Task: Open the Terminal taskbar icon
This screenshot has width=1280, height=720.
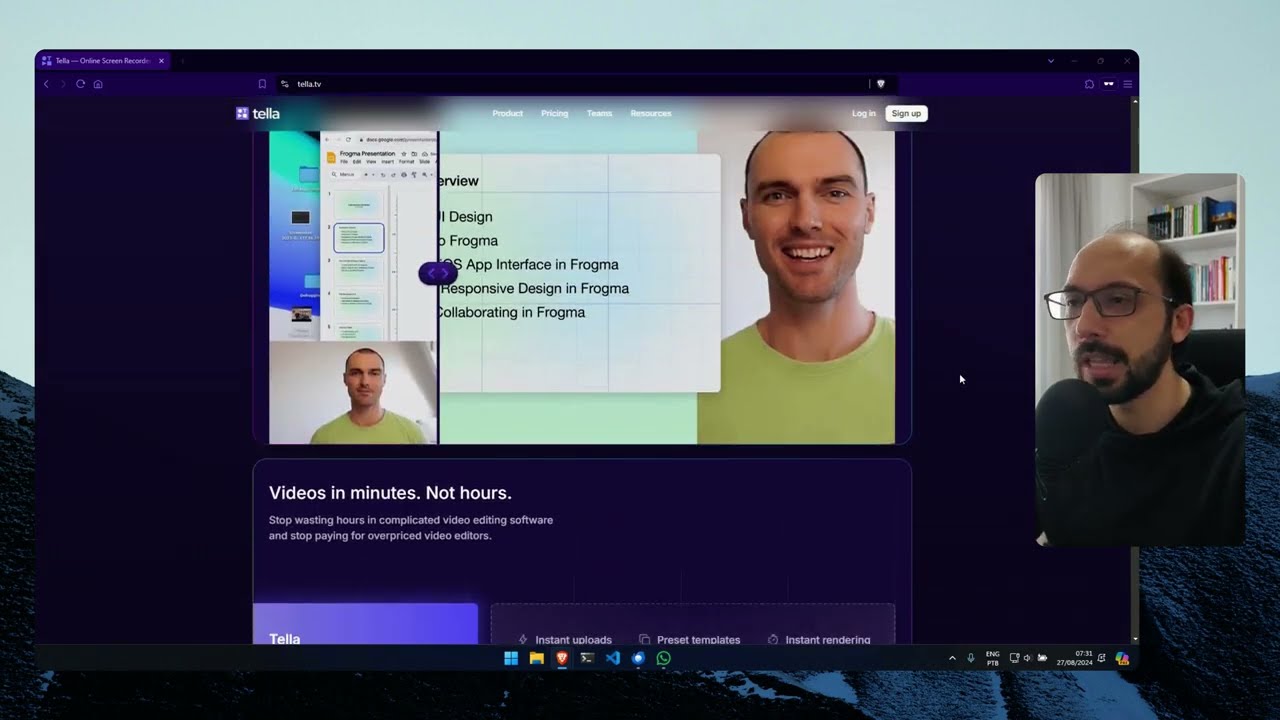Action: click(x=587, y=658)
